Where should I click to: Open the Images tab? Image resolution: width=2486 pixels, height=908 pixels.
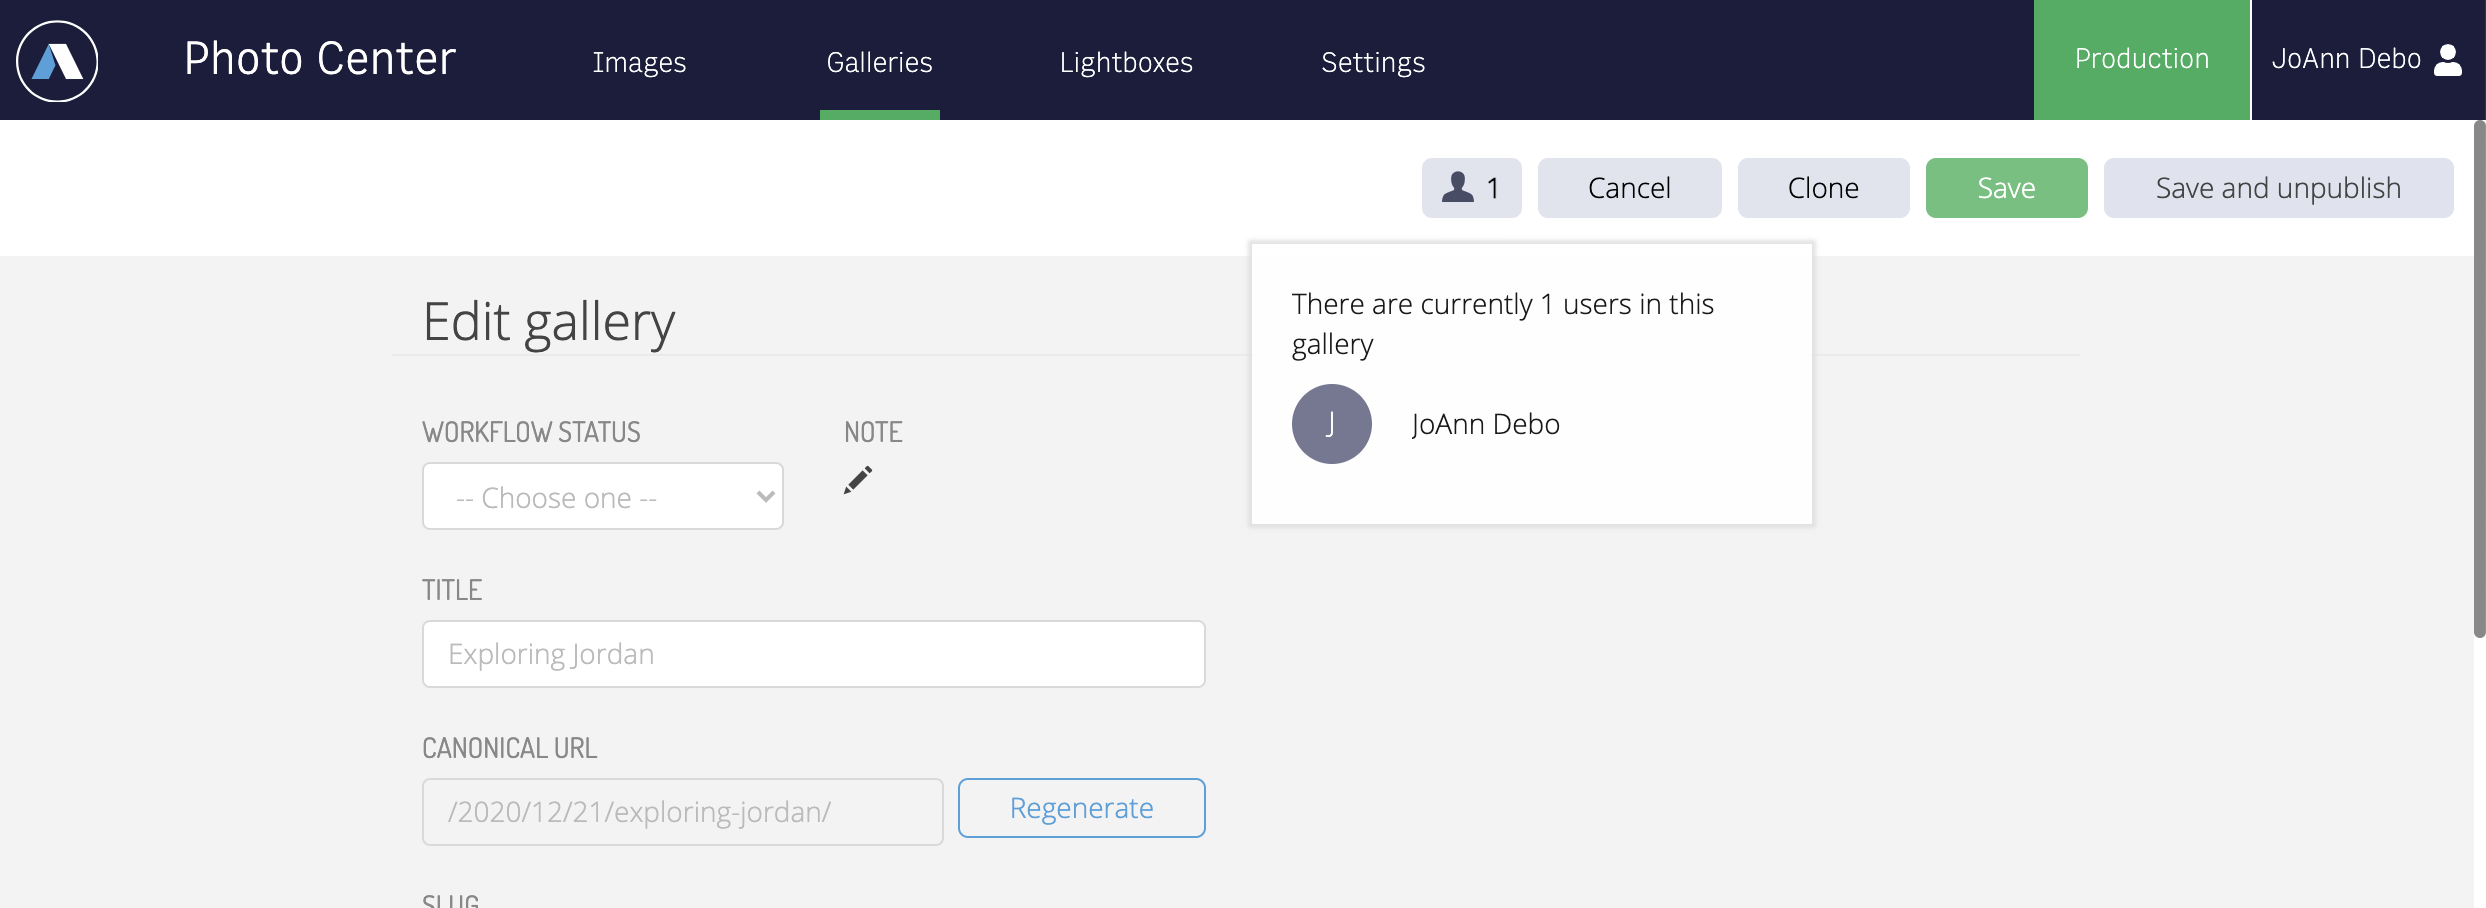(x=639, y=62)
